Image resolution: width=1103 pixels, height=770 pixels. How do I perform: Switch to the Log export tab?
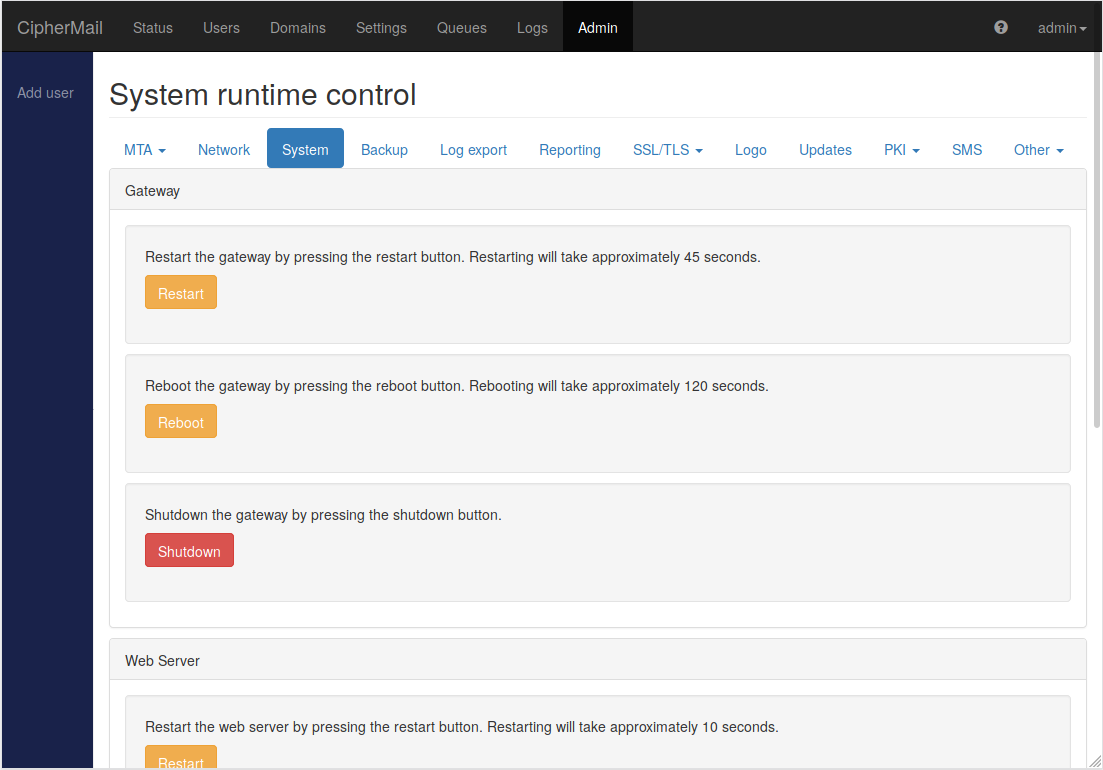[473, 150]
